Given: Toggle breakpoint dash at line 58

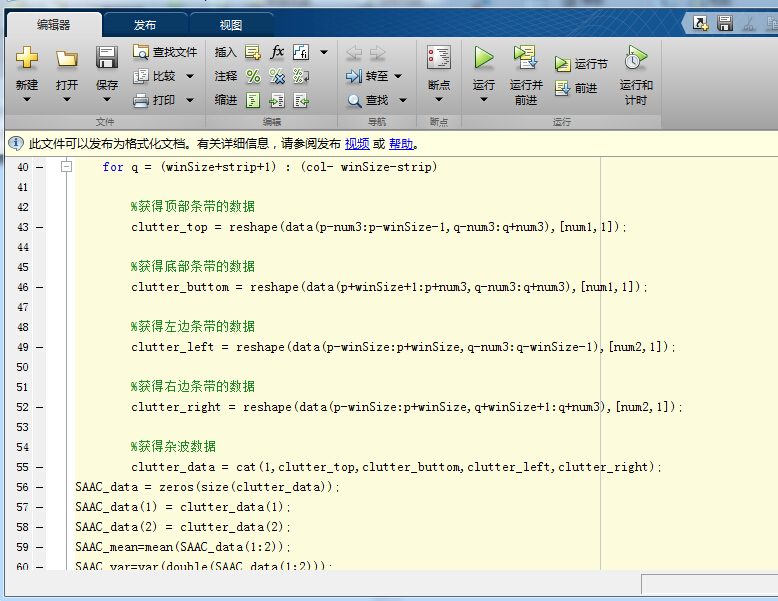Looking at the screenshot, I should (40, 527).
